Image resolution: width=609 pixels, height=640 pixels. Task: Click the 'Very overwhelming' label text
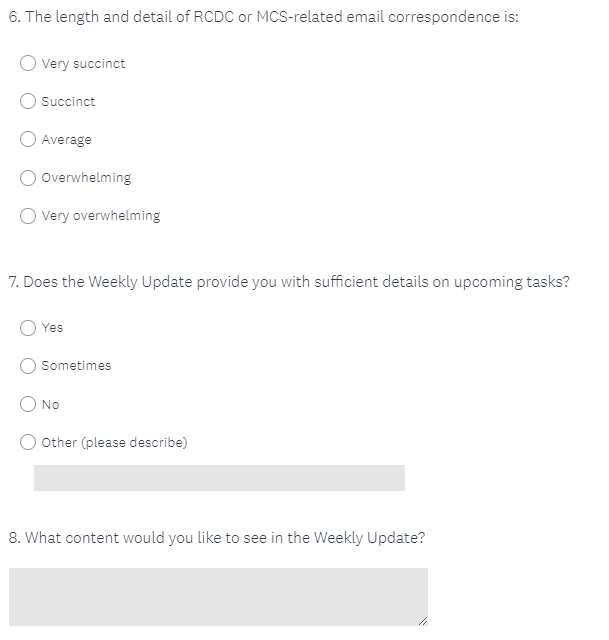[100, 216]
